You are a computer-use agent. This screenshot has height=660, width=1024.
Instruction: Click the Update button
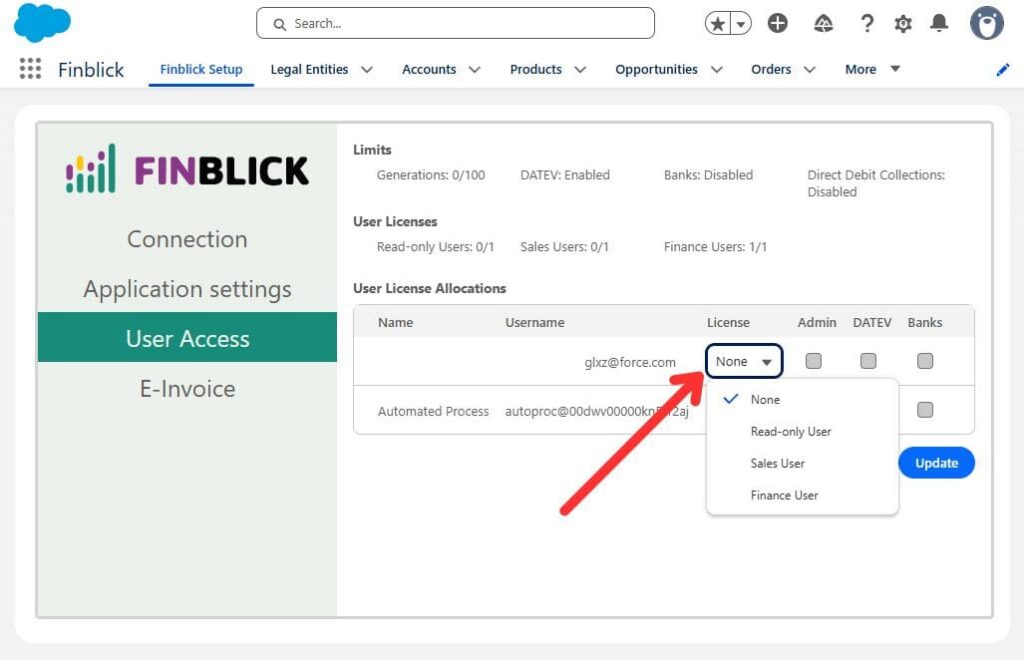pos(936,463)
